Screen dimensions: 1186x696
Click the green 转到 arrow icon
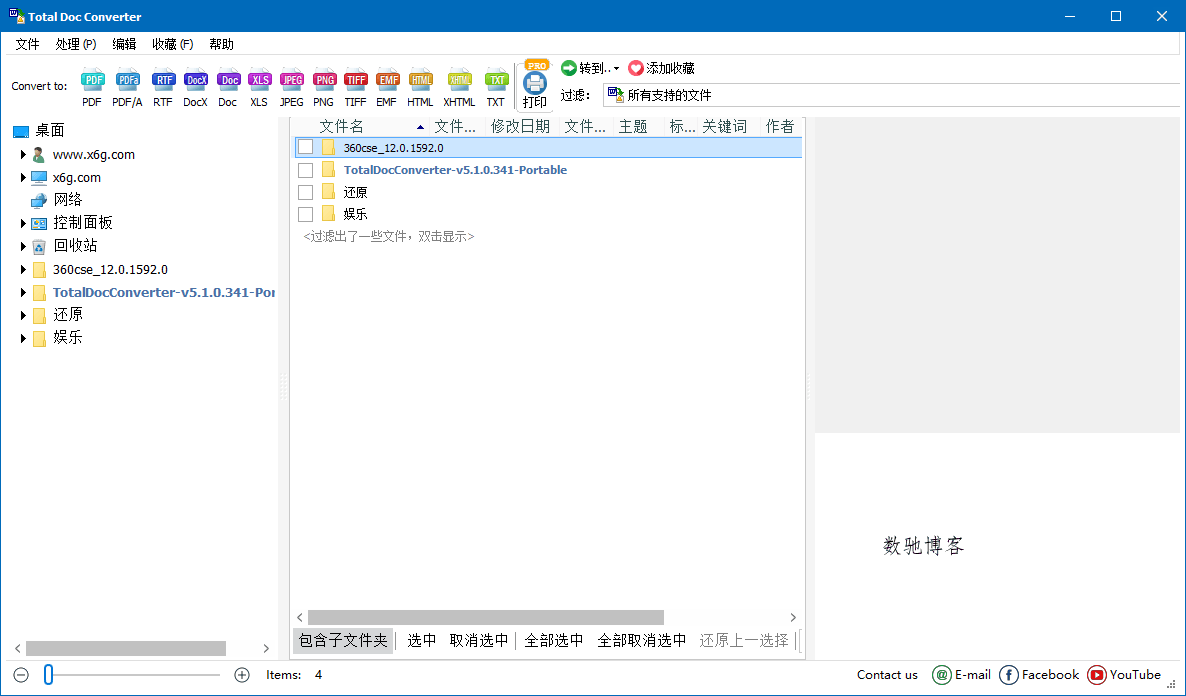tap(569, 68)
